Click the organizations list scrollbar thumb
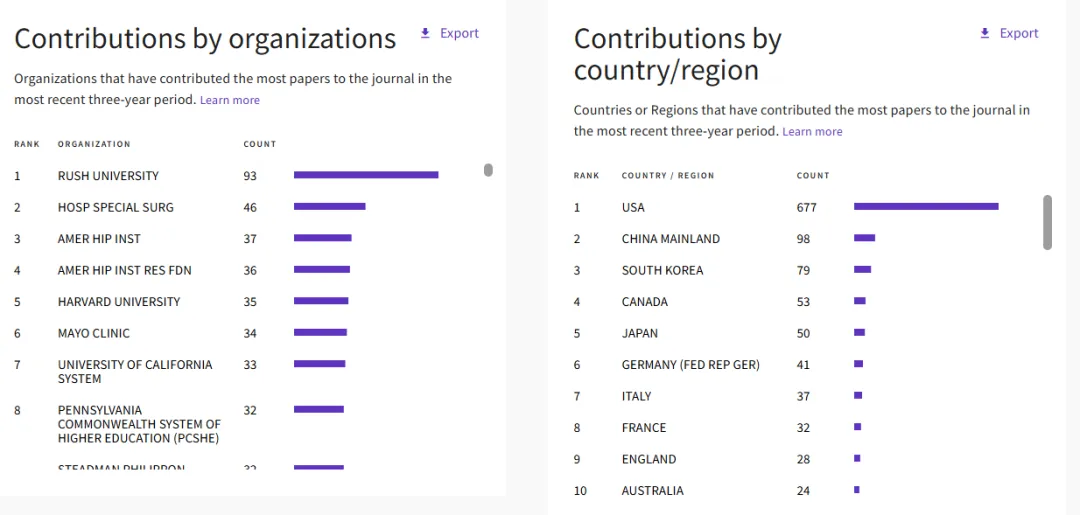The height and width of the screenshot is (515, 1080). 488,170
